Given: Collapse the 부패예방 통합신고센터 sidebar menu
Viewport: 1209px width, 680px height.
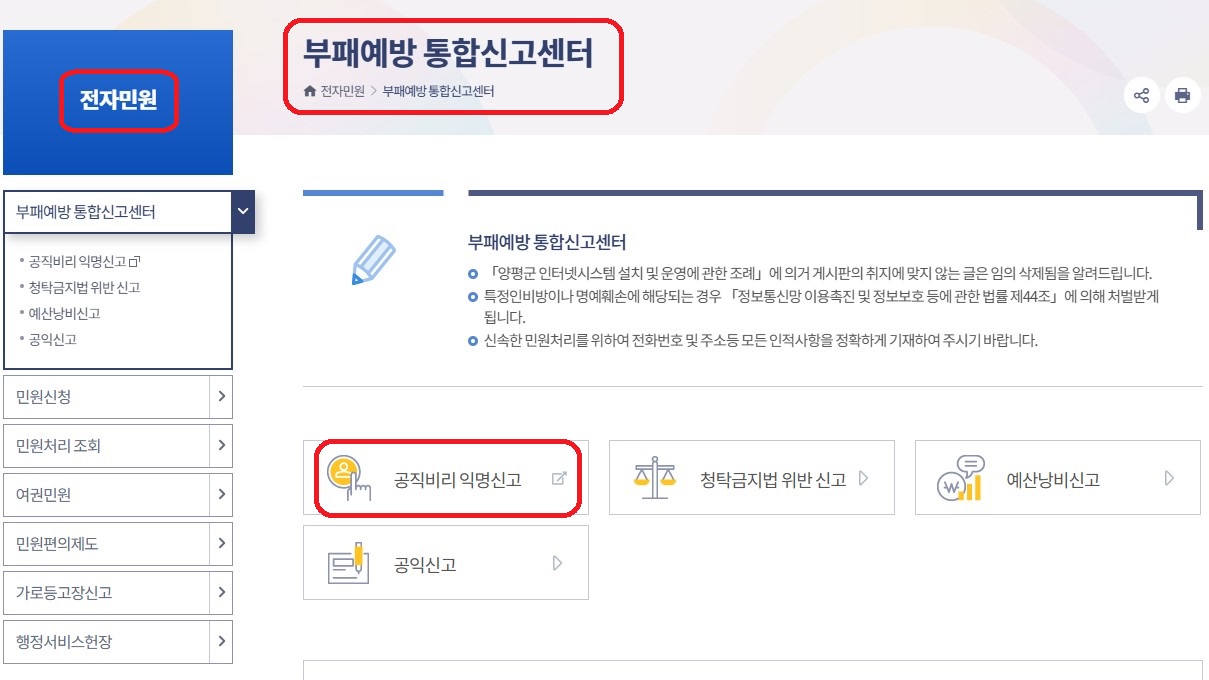Looking at the screenshot, I should click(x=243, y=212).
